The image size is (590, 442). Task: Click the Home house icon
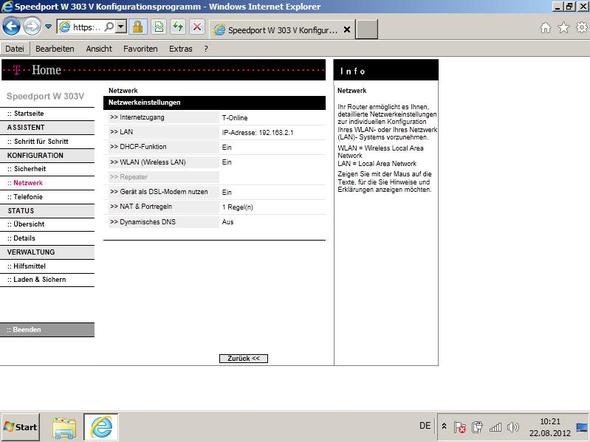tap(545, 27)
